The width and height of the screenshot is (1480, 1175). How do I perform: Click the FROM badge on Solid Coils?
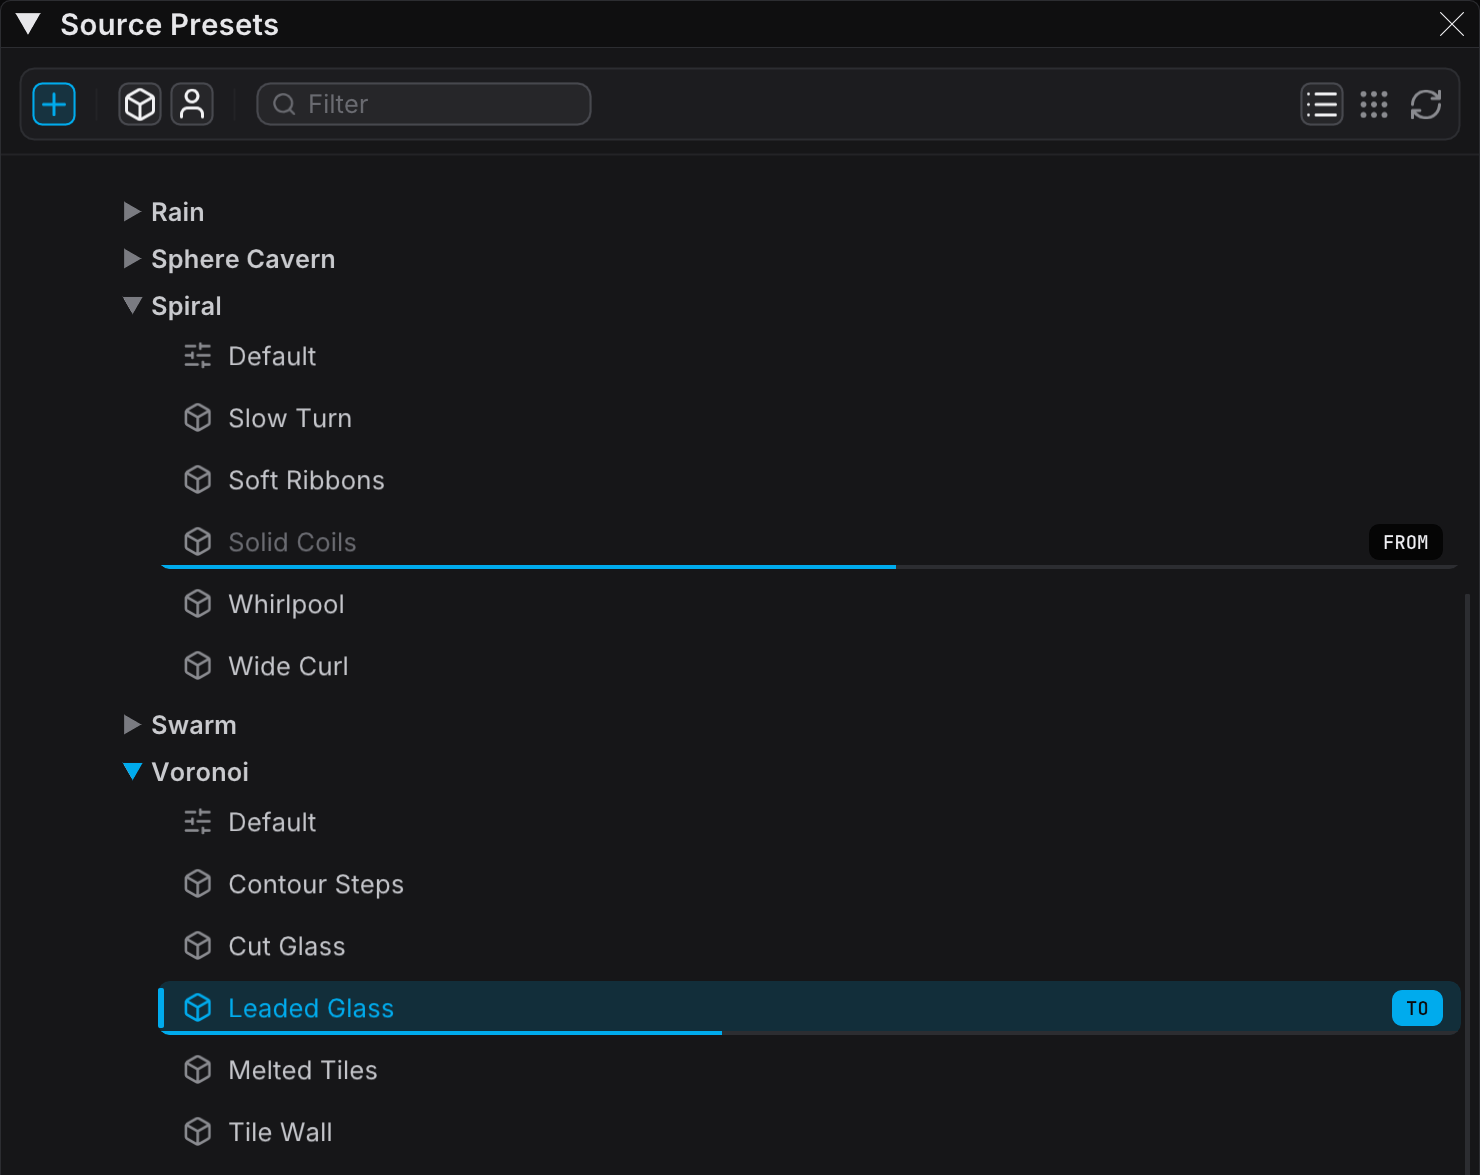(x=1405, y=542)
